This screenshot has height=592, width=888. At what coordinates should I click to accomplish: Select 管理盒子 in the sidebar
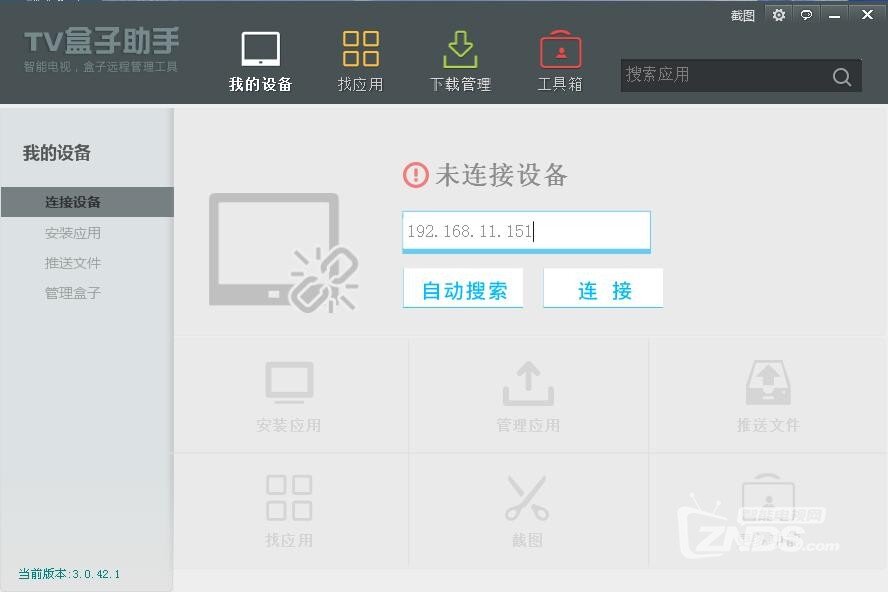pos(73,293)
